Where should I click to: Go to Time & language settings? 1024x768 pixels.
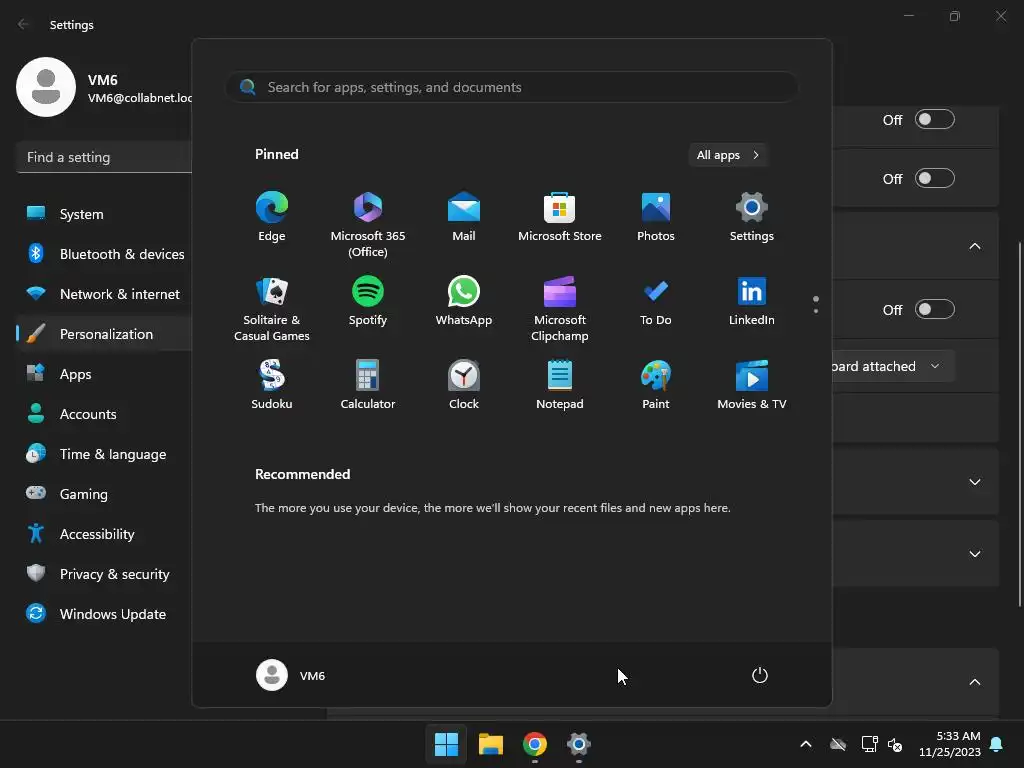click(104, 454)
